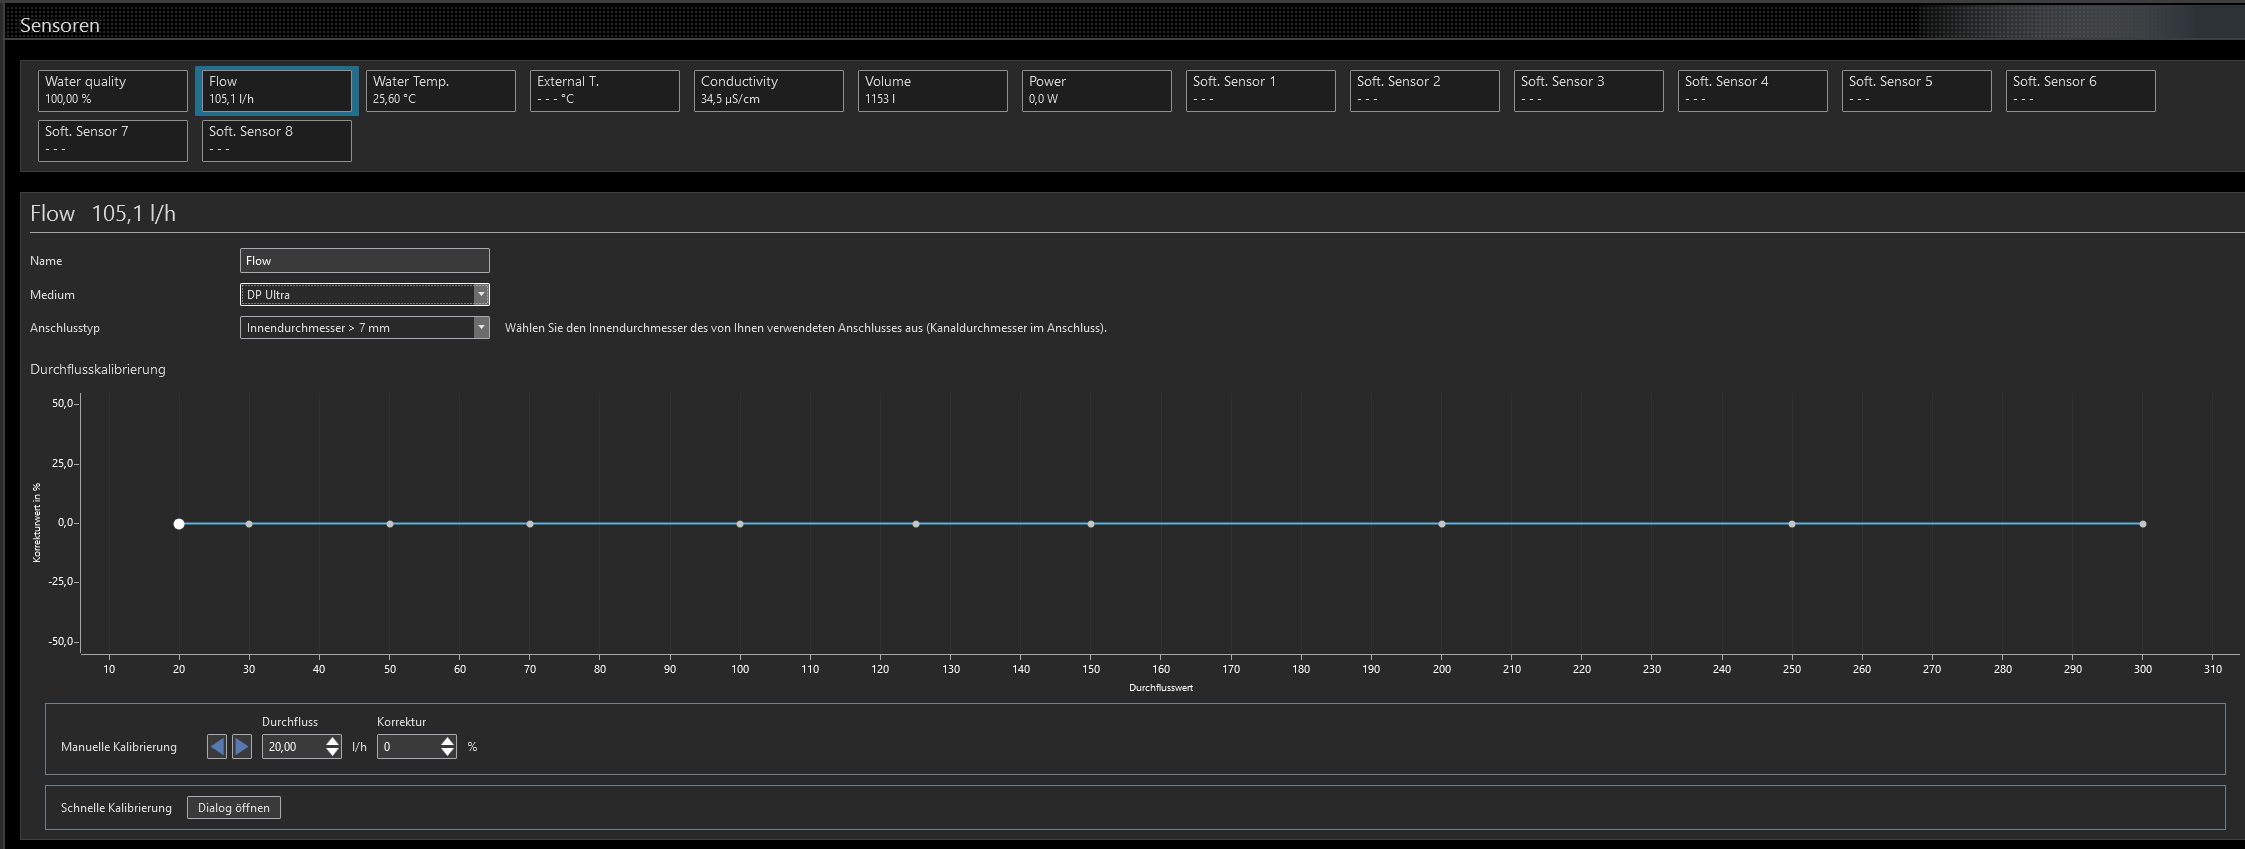Click the Innendurchmesser hint text
The image size is (2245, 849).
806,328
